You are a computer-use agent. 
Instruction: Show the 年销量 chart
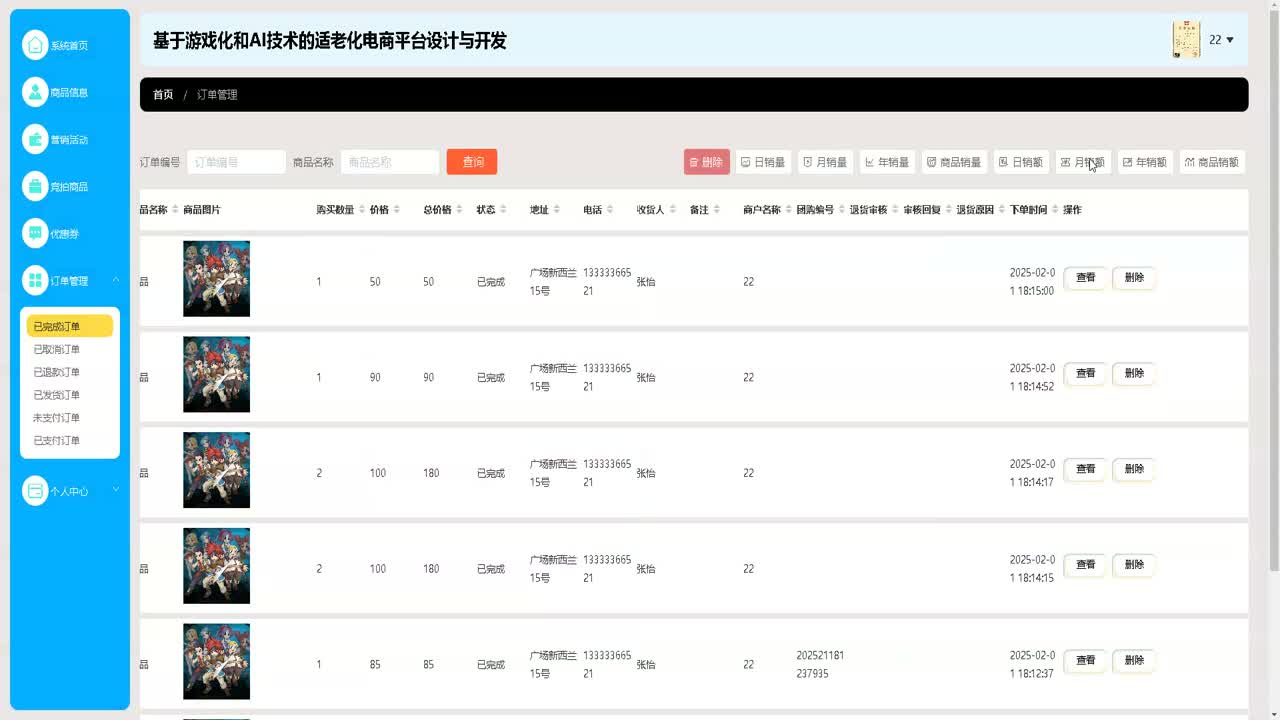click(888, 162)
